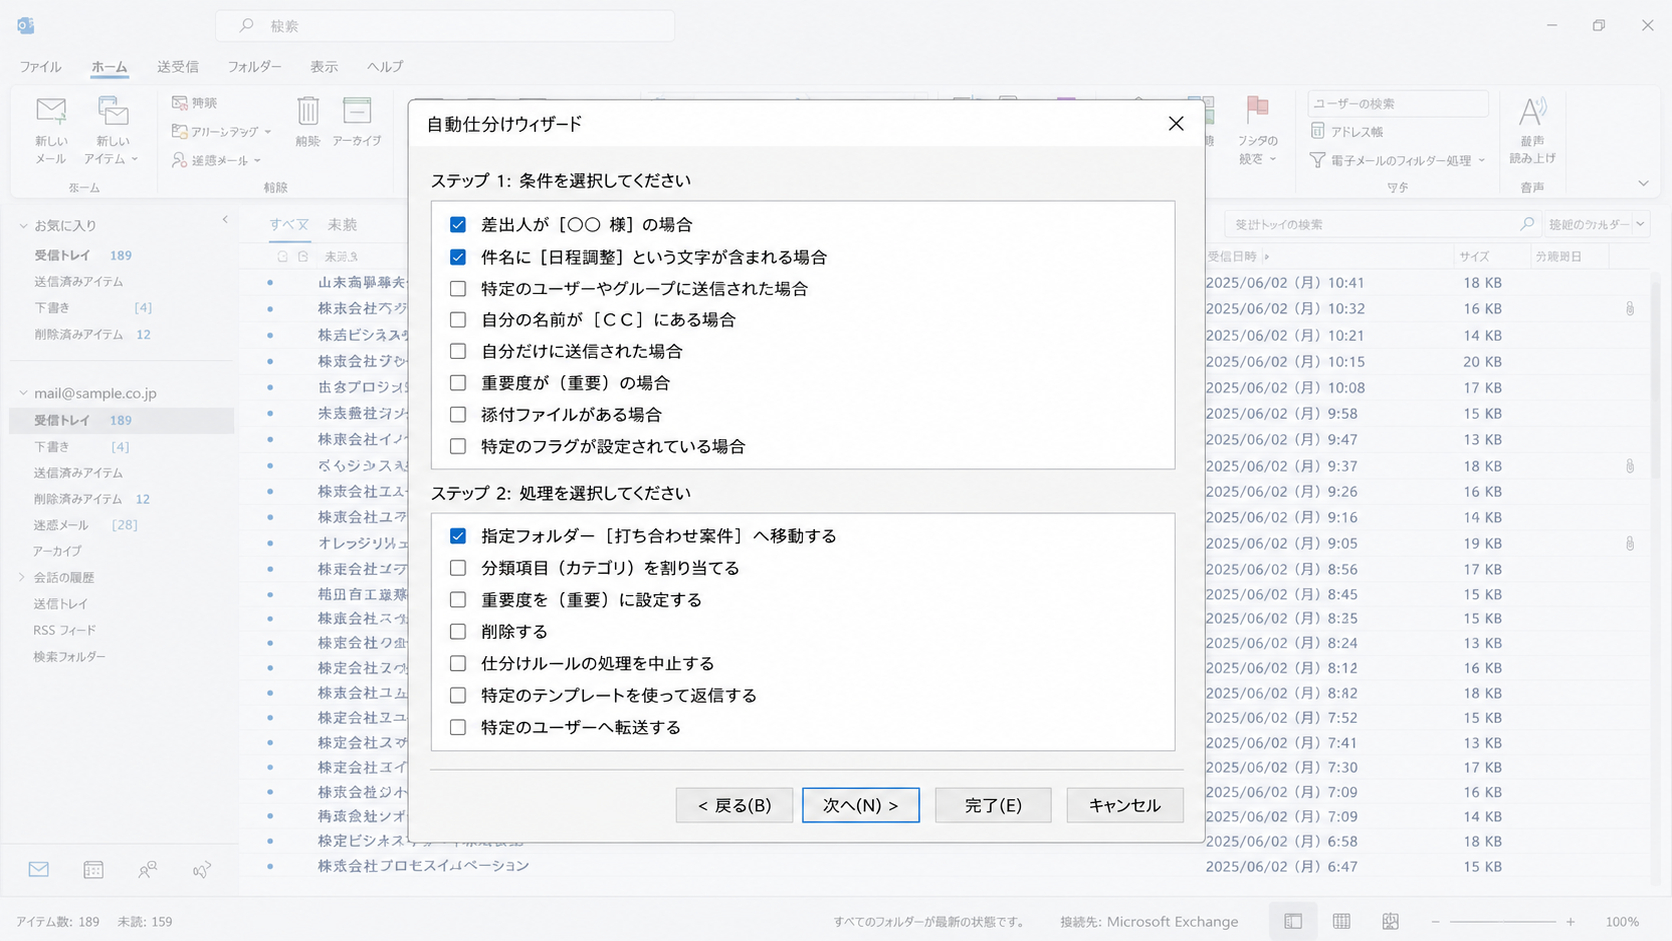Click the zoom slider track in status bar
The image size is (1672, 941).
(1503, 921)
